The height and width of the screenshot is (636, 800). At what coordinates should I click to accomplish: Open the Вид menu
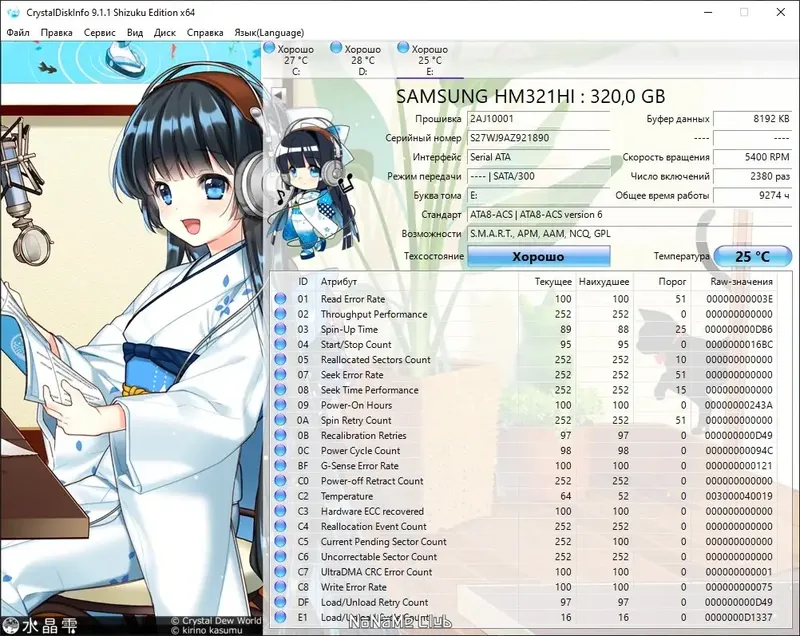click(x=135, y=33)
